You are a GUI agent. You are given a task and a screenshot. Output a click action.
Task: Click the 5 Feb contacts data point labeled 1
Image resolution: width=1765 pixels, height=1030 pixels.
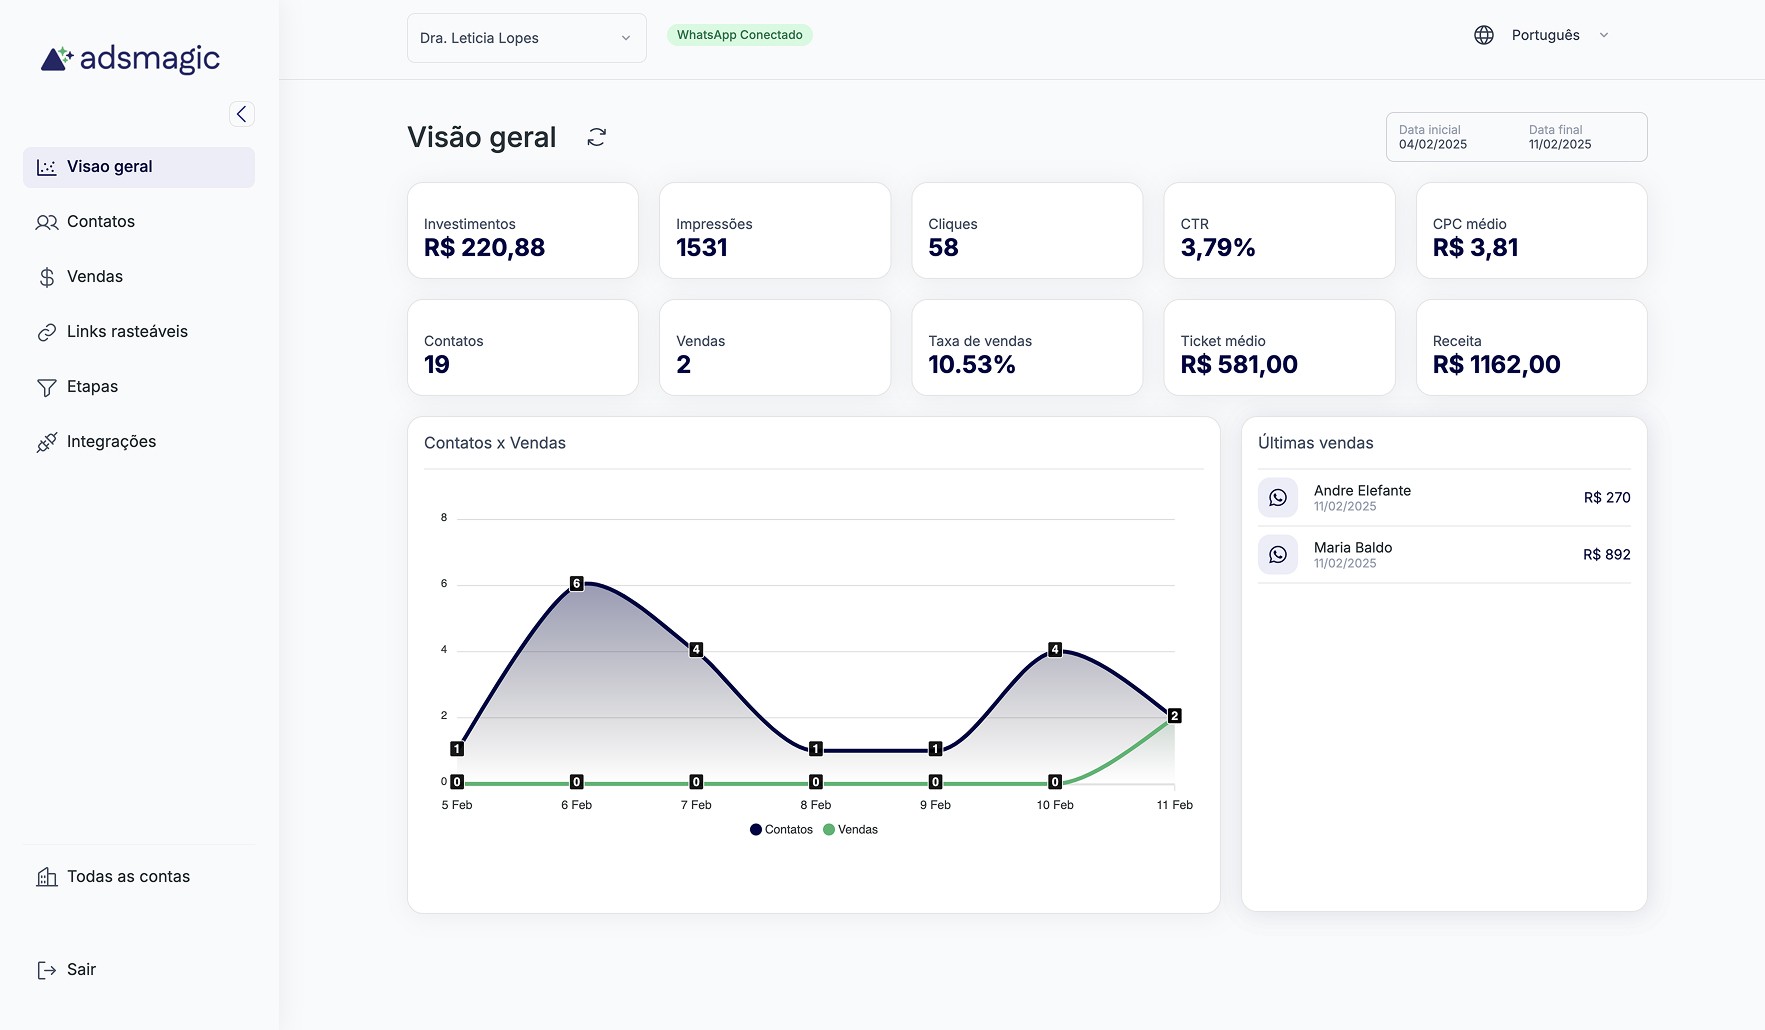tap(457, 748)
